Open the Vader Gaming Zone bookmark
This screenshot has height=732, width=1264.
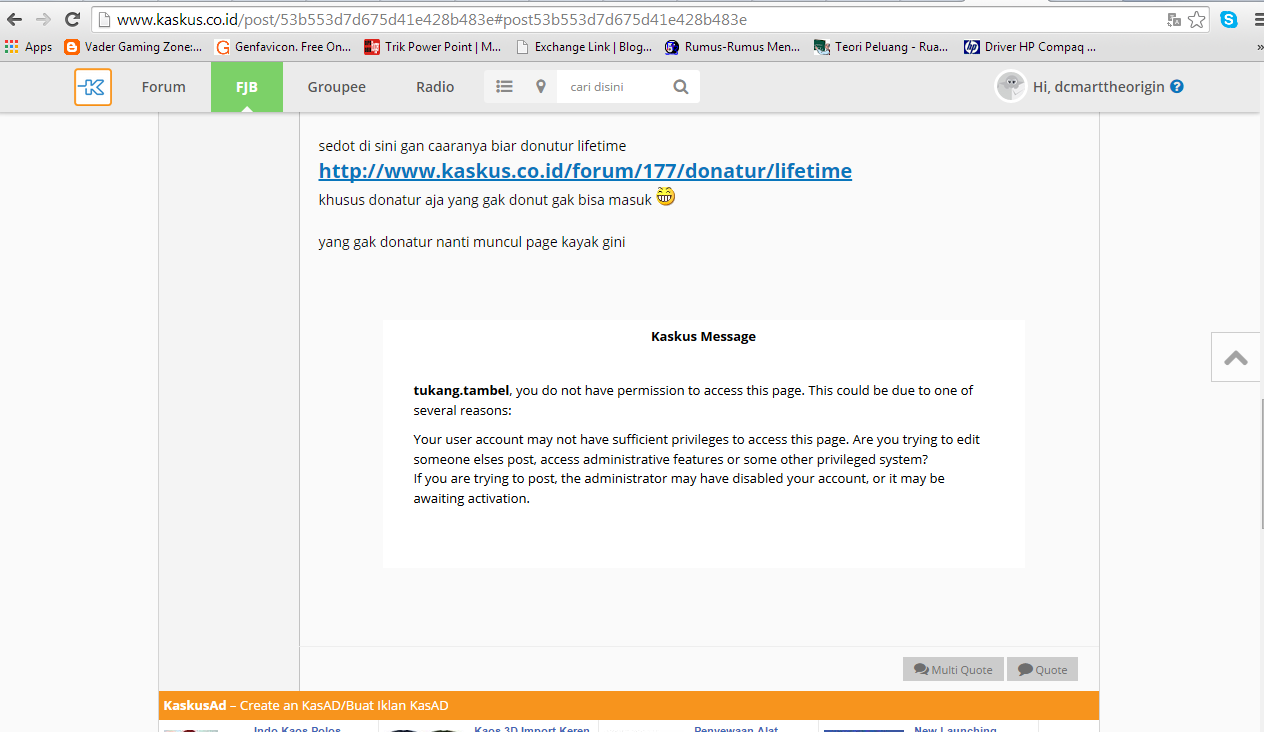point(133,47)
